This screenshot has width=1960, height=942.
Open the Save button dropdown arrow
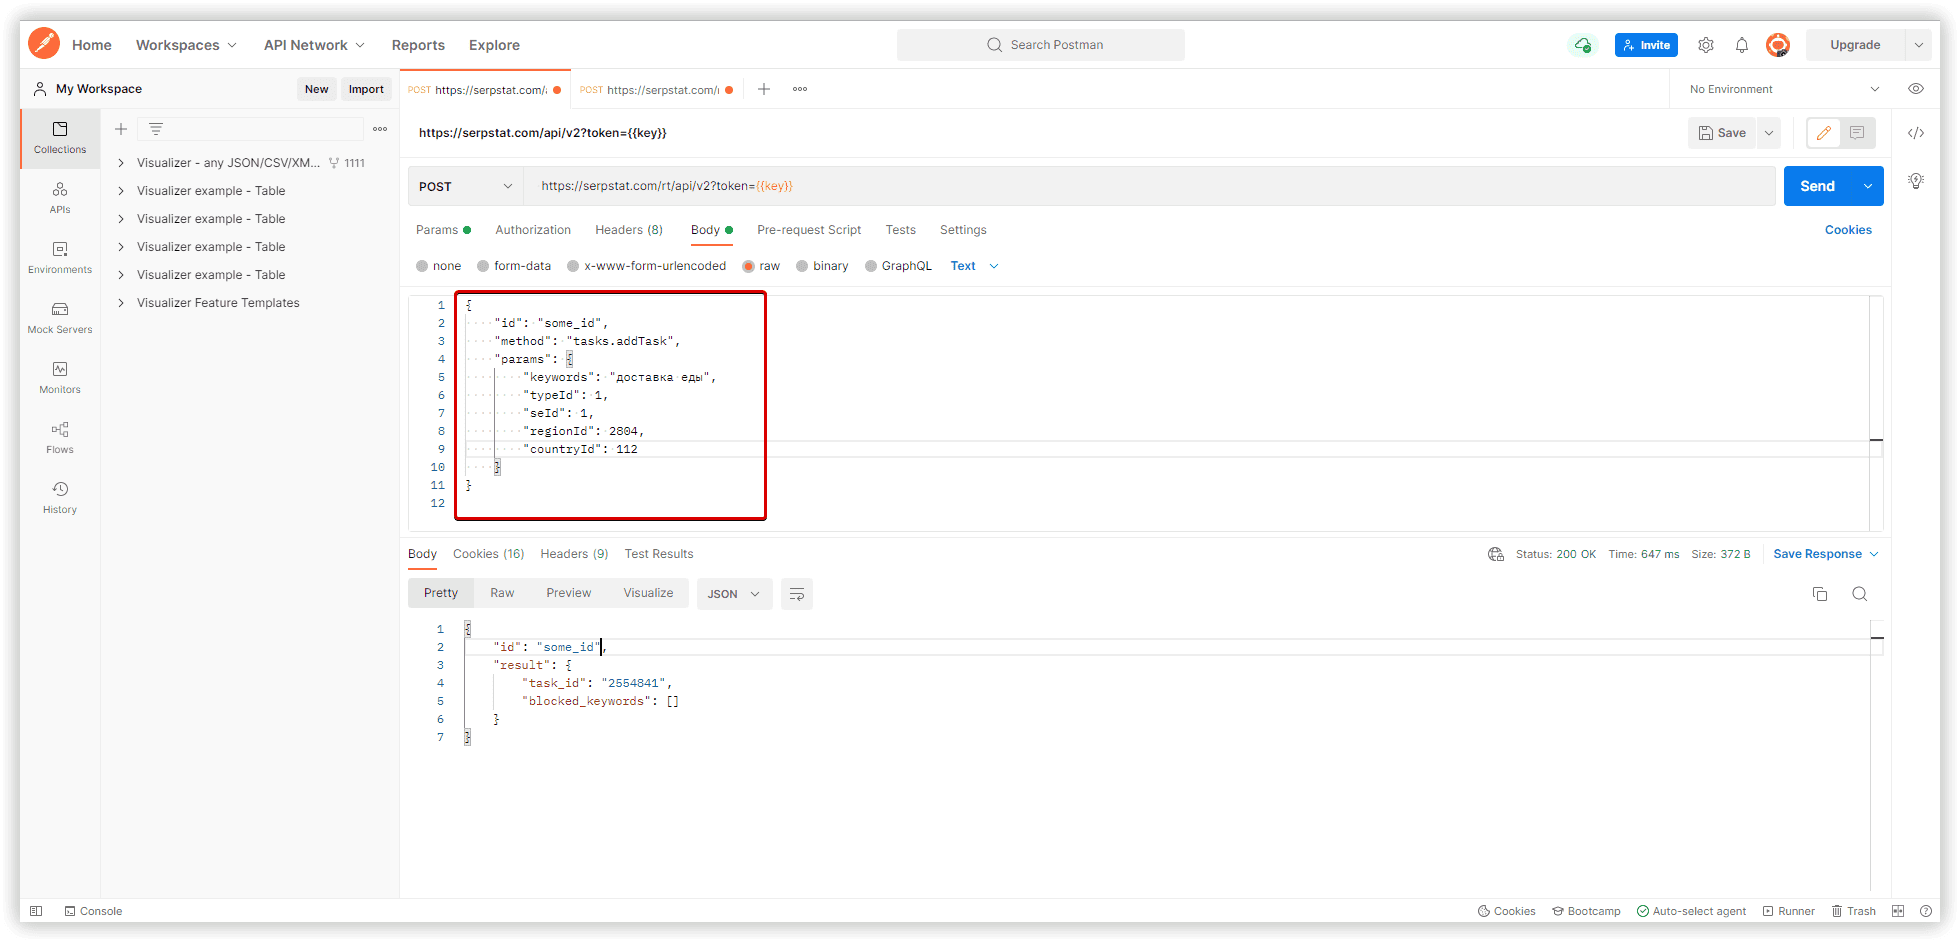click(x=1768, y=133)
